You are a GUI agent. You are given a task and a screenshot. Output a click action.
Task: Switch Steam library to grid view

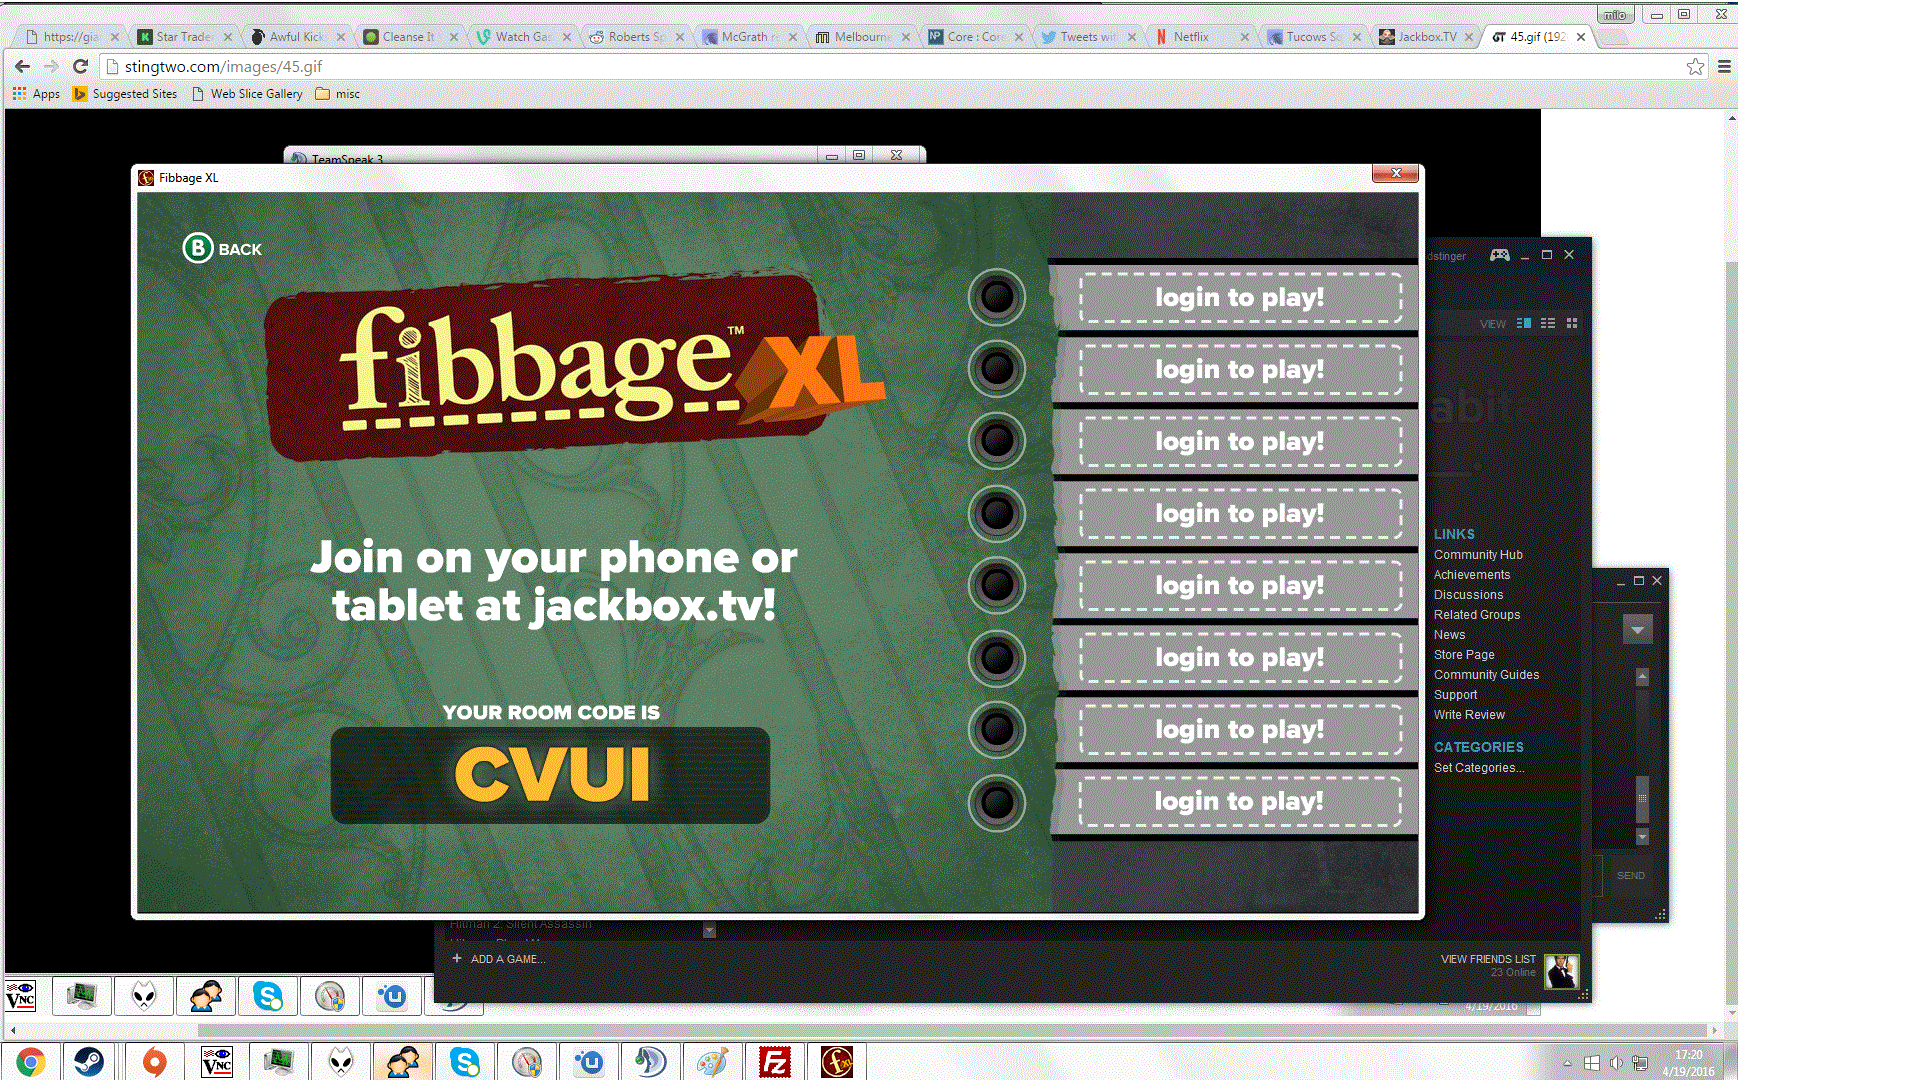(x=1572, y=323)
